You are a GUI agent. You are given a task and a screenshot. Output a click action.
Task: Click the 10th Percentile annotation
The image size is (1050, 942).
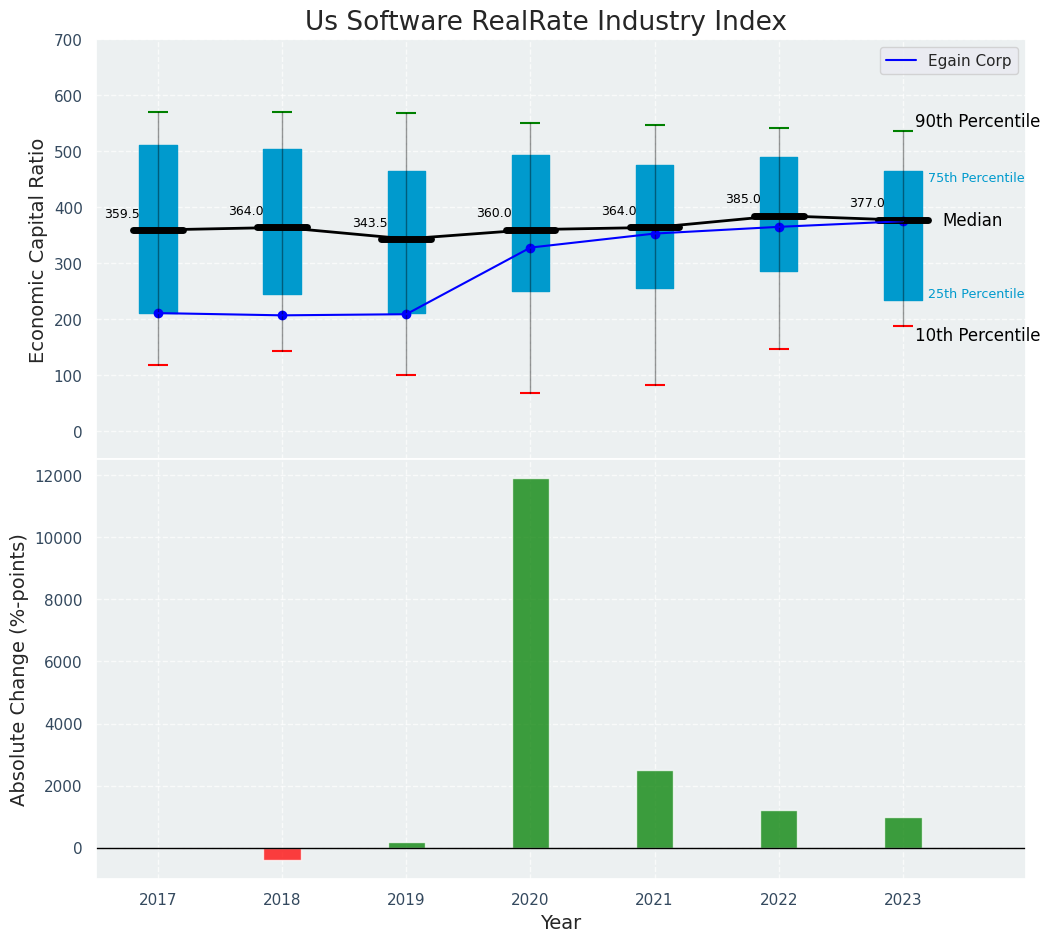(x=977, y=335)
